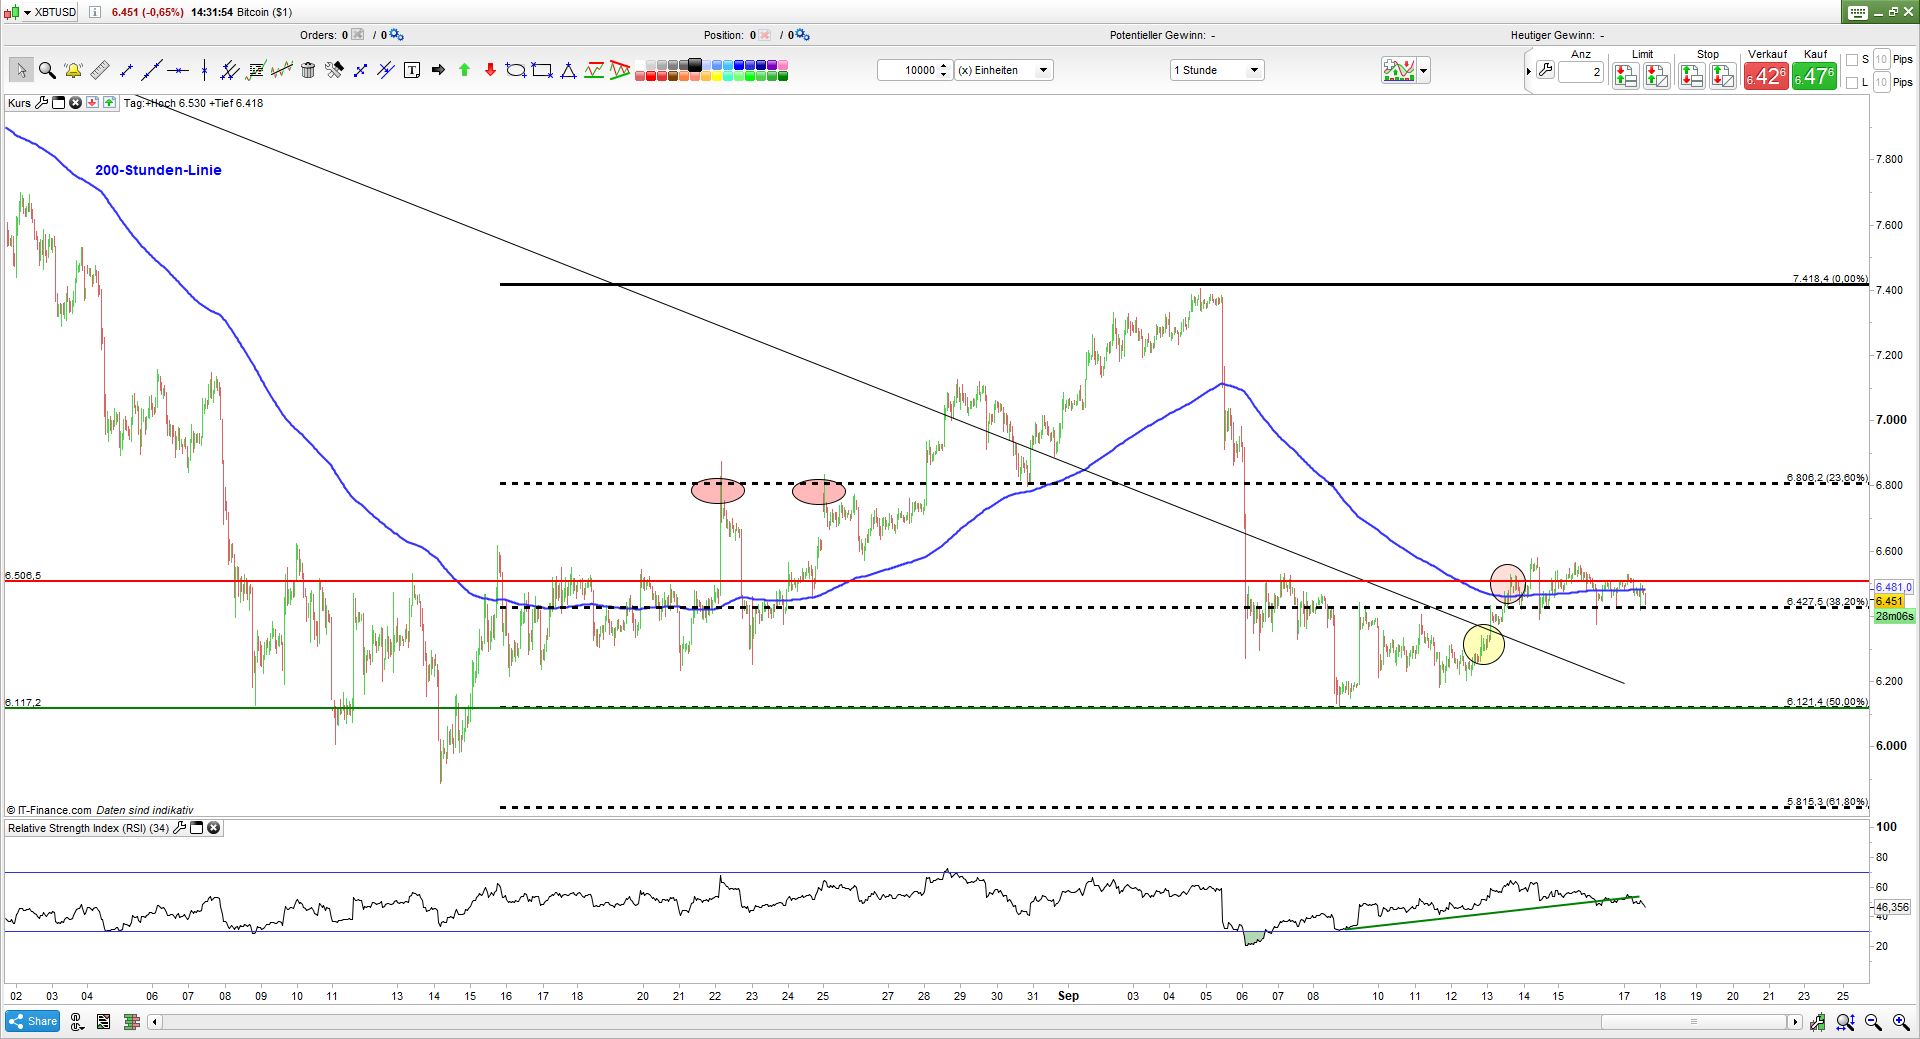The width and height of the screenshot is (1920, 1039).
Task: Insert a black right arrow marker
Action: (438, 70)
